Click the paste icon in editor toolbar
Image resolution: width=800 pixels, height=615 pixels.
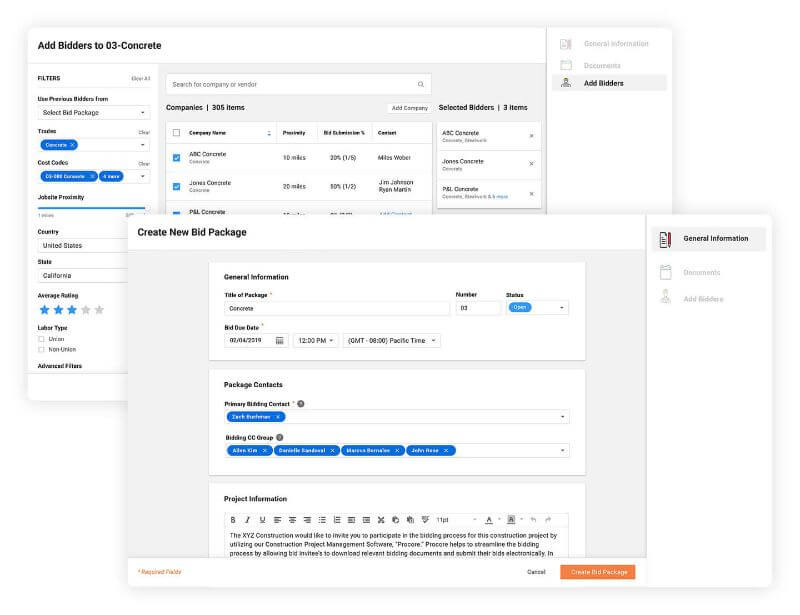(410, 520)
